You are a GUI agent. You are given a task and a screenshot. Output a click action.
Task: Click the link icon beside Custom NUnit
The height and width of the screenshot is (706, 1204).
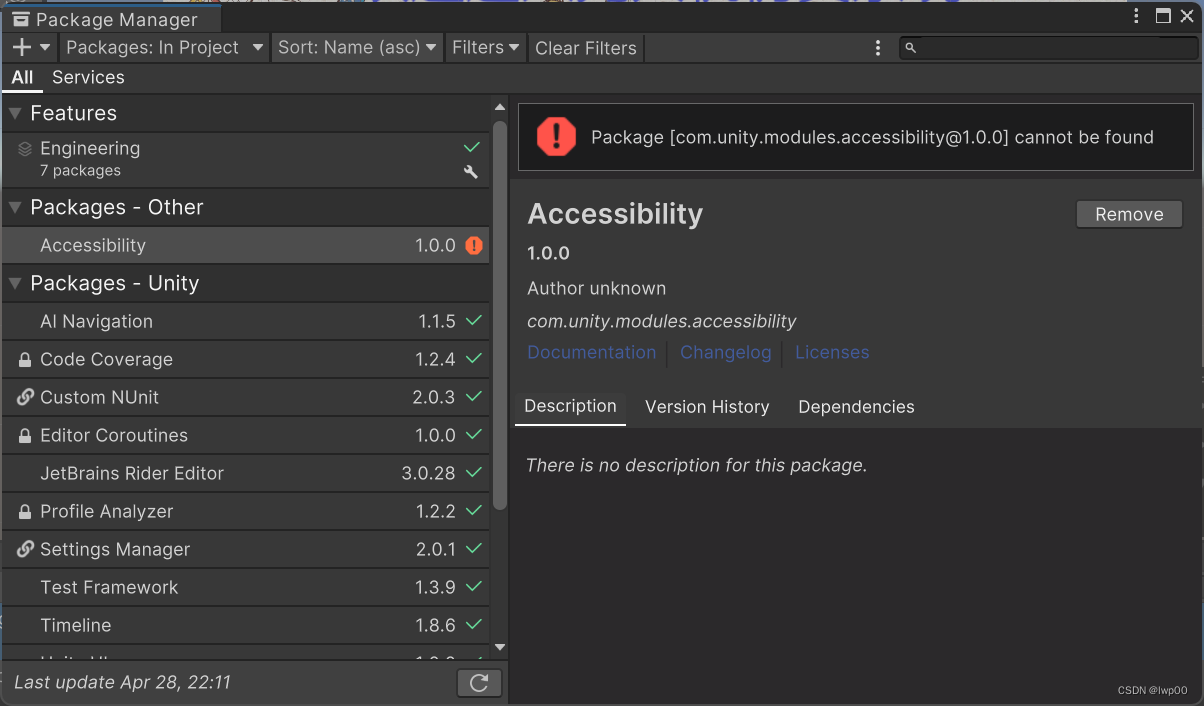coord(24,397)
